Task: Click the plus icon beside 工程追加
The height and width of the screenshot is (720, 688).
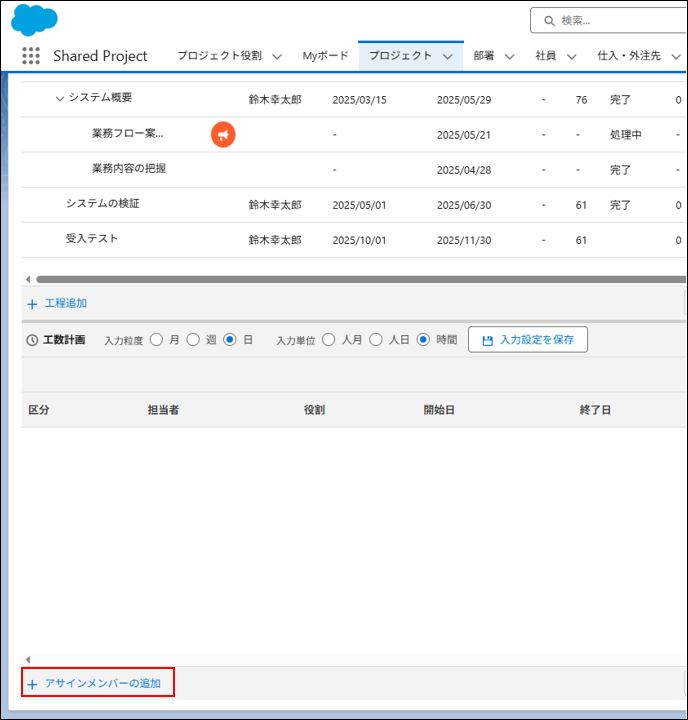Action: [32, 304]
